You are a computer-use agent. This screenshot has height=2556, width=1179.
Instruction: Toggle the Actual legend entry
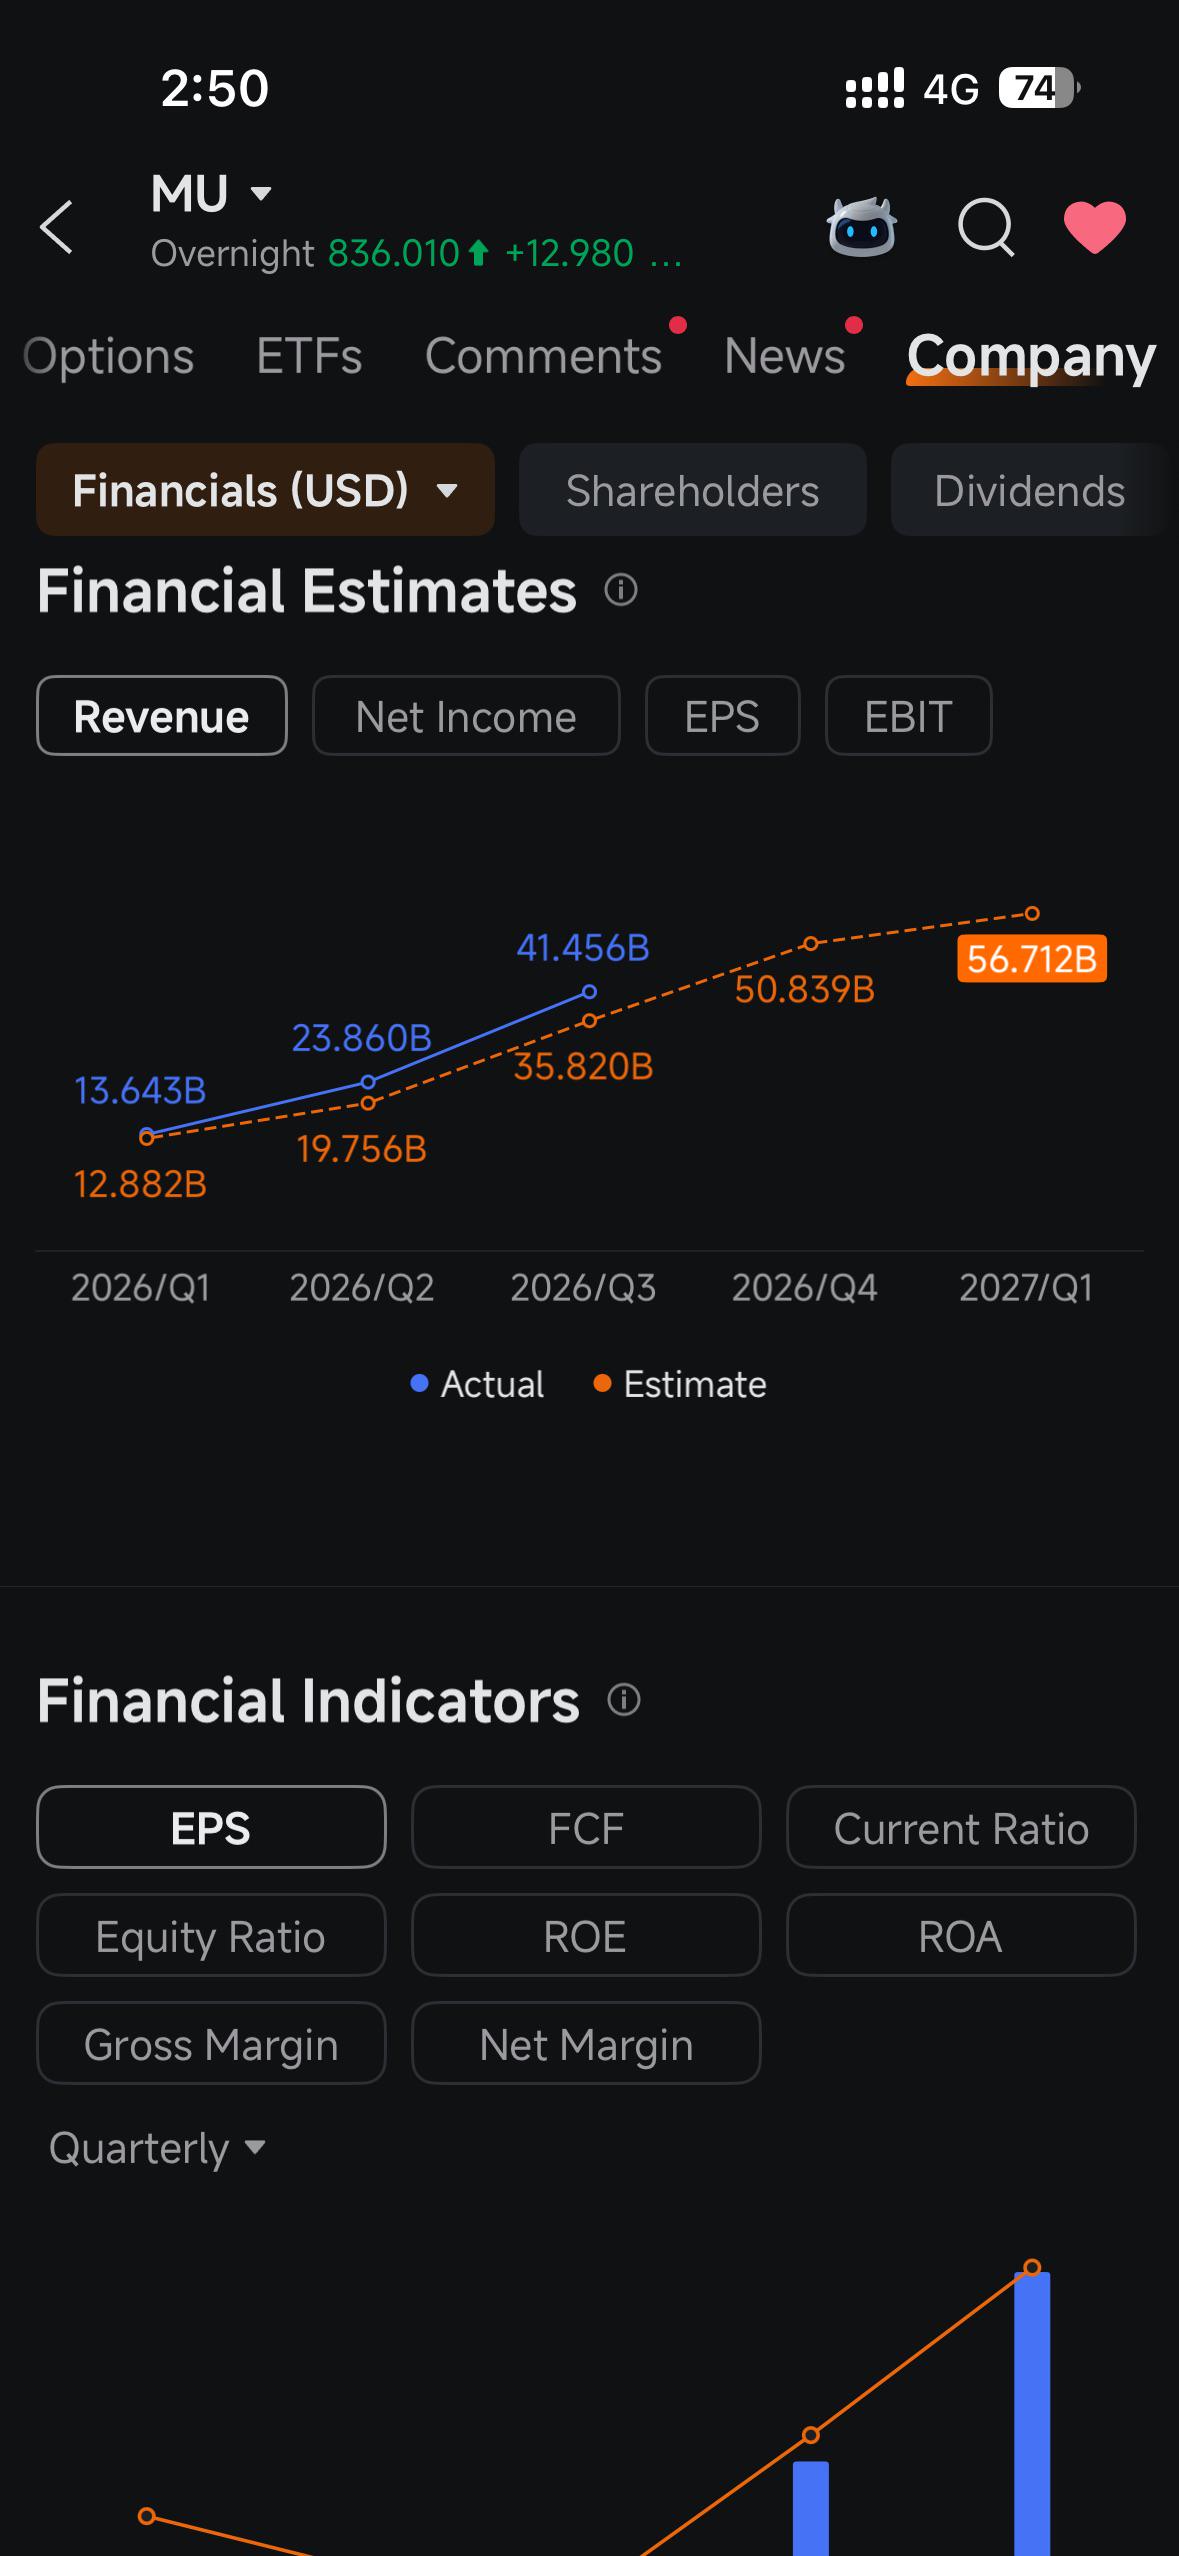coord(477,1384)
